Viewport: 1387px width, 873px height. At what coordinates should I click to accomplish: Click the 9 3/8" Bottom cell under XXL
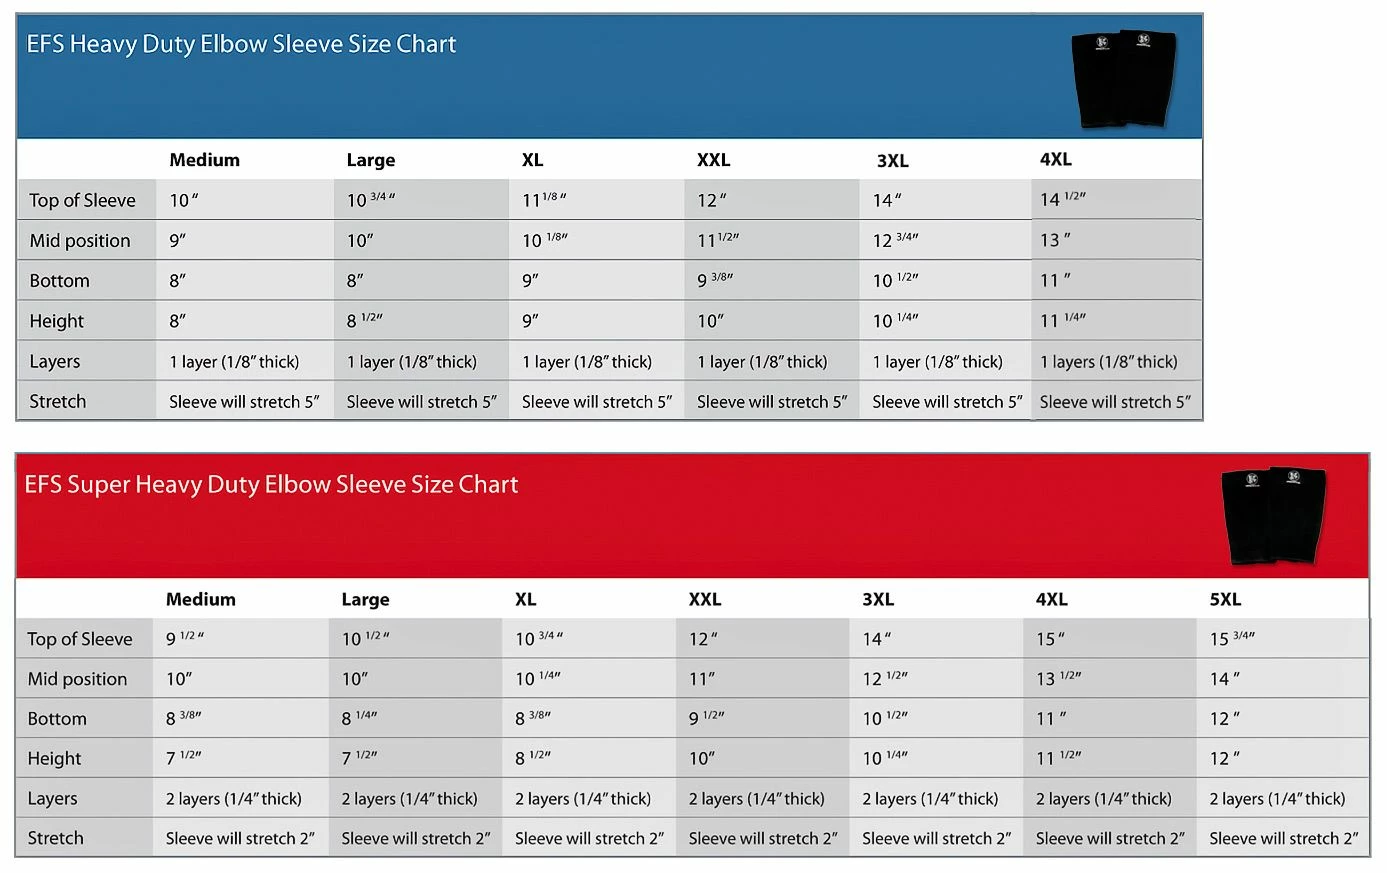[x=714, y=281]
